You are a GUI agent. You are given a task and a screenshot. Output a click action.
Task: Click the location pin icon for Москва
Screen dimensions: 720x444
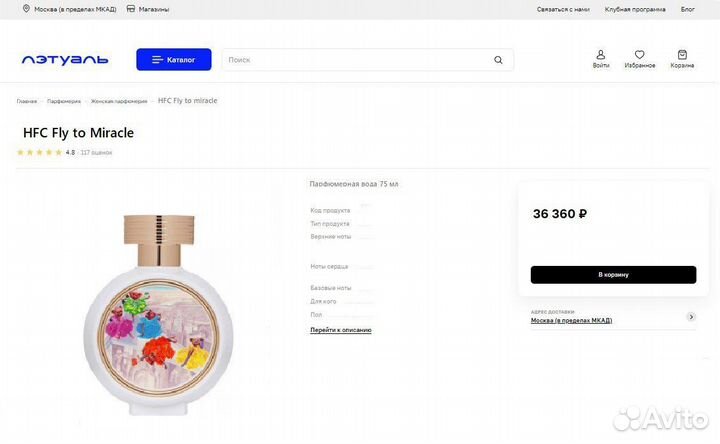pos(26,9)
